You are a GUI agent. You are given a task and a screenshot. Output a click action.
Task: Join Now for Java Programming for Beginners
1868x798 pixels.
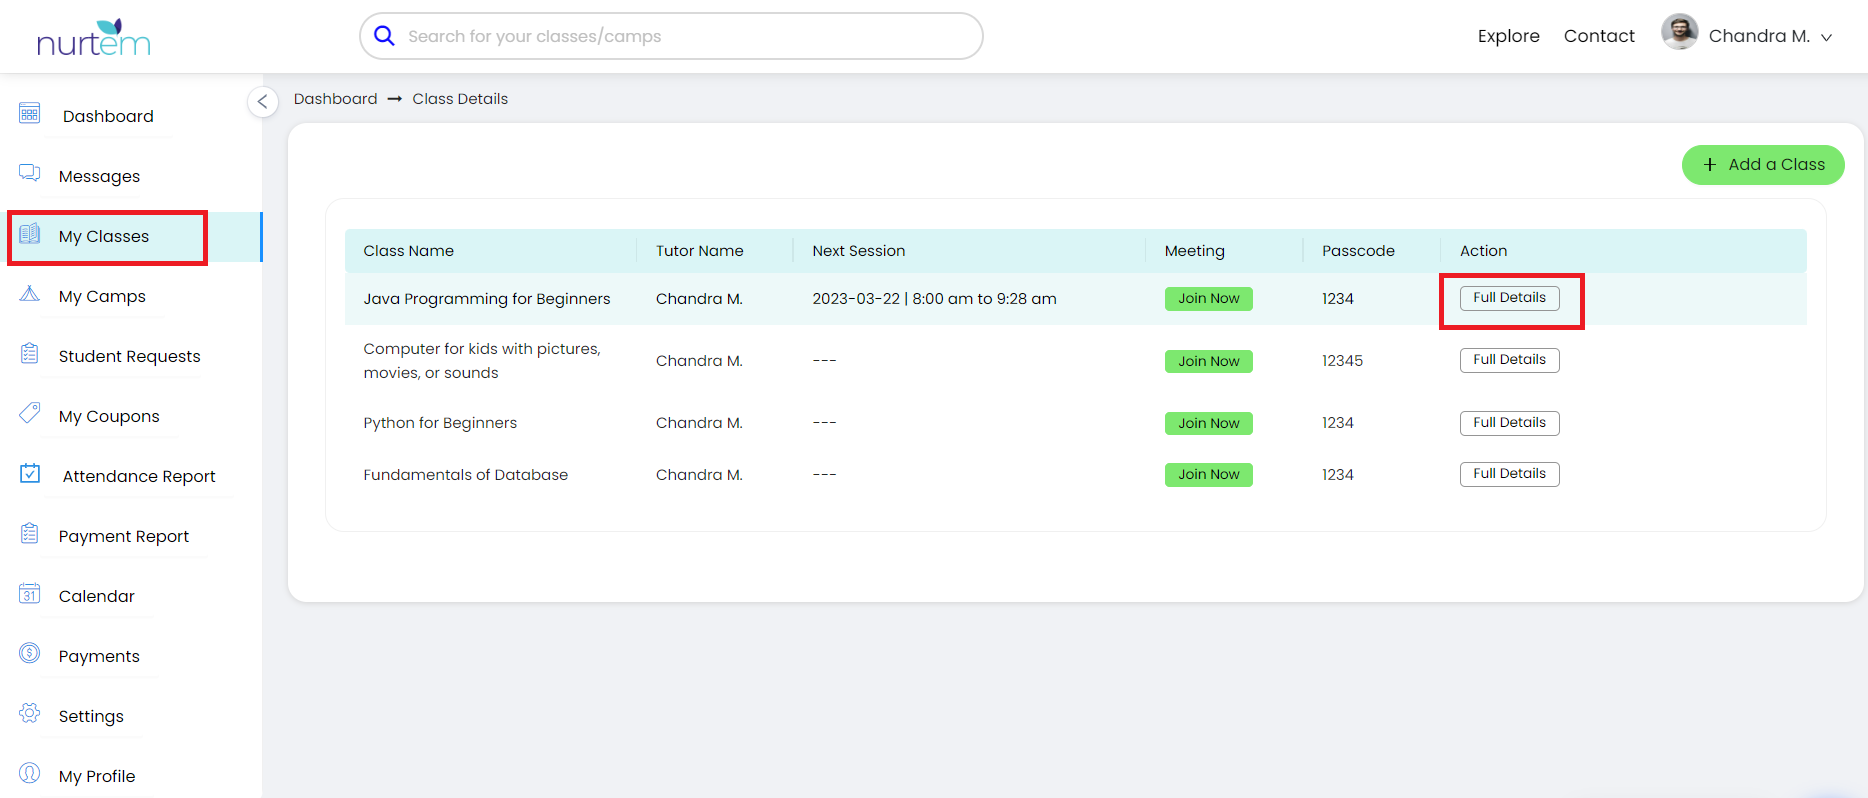1208,299
